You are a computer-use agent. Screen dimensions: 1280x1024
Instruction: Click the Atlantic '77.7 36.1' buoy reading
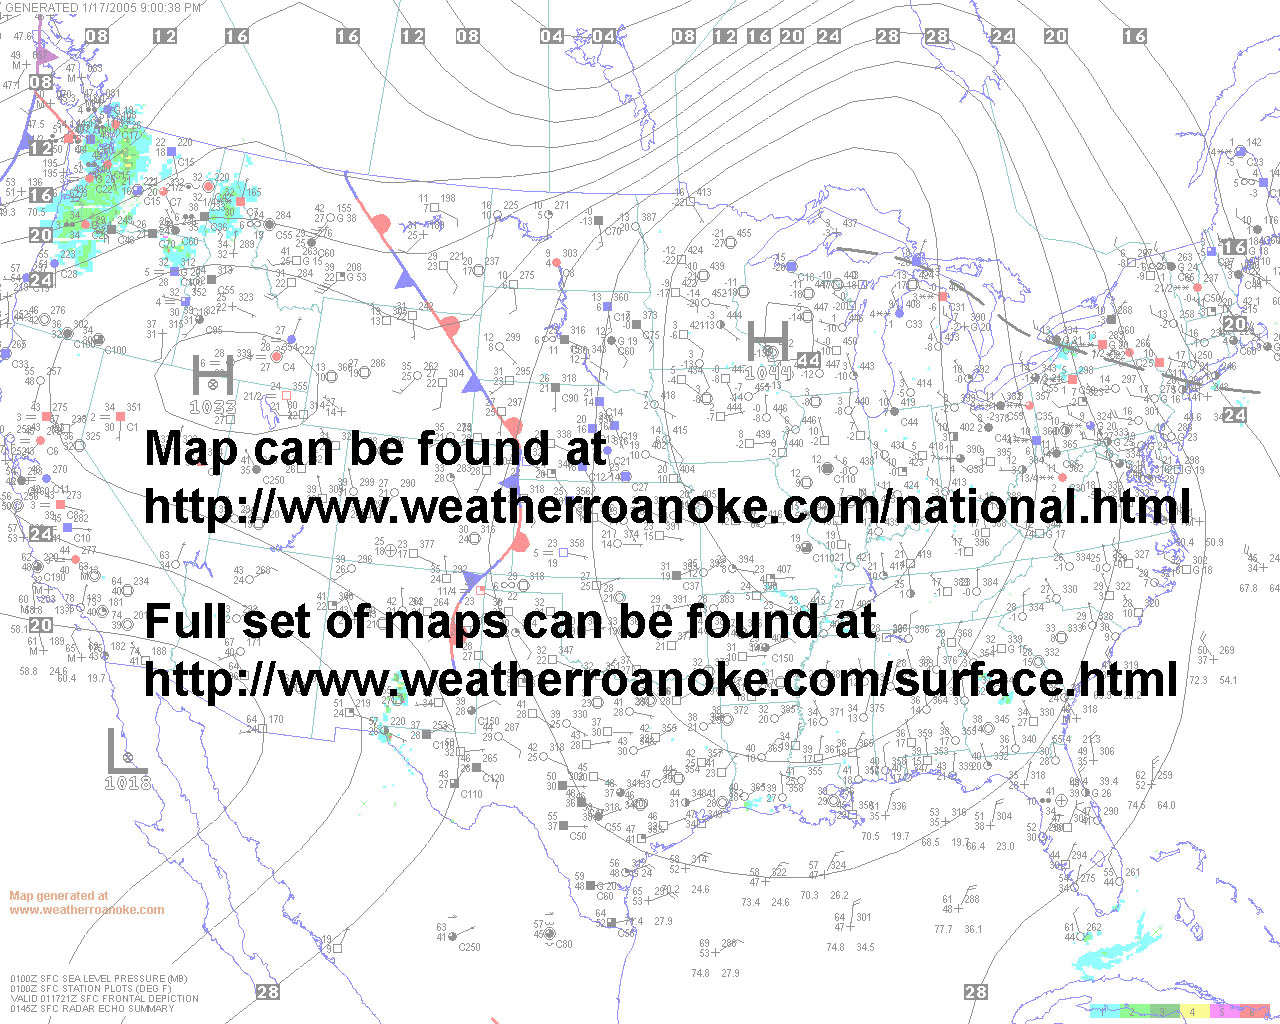957,929
